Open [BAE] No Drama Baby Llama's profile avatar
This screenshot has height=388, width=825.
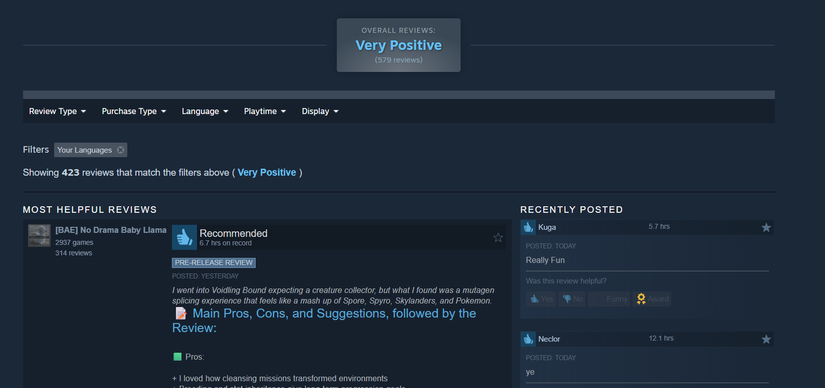pos(39,235)
